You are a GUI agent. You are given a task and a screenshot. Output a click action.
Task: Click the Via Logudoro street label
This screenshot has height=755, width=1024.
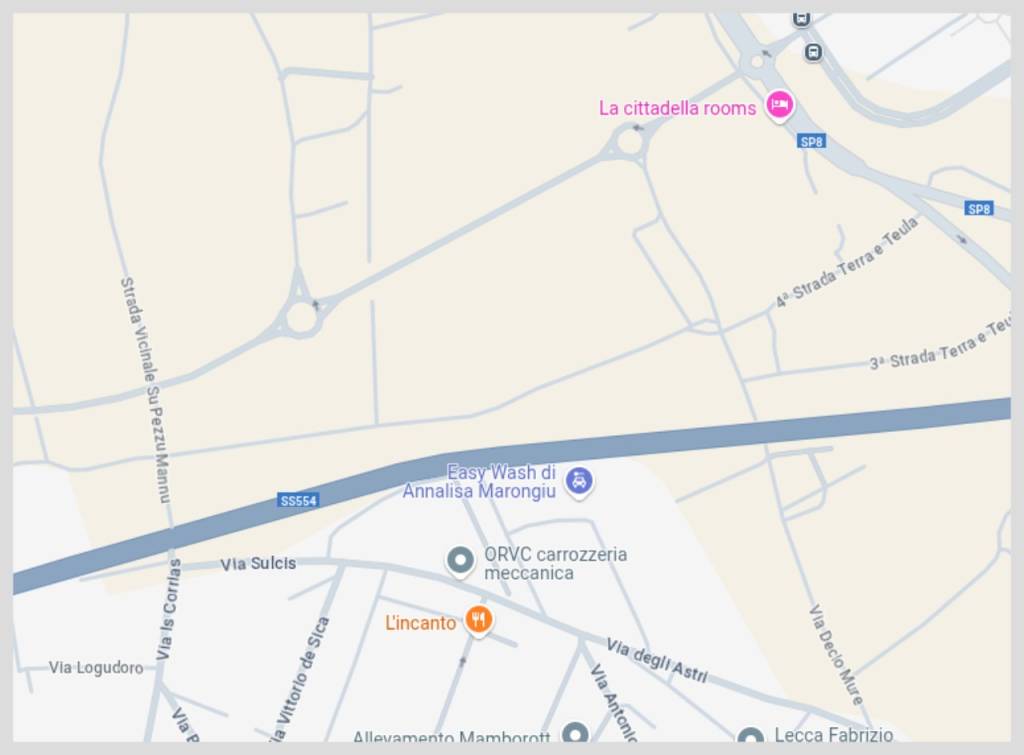coord(96,667)
